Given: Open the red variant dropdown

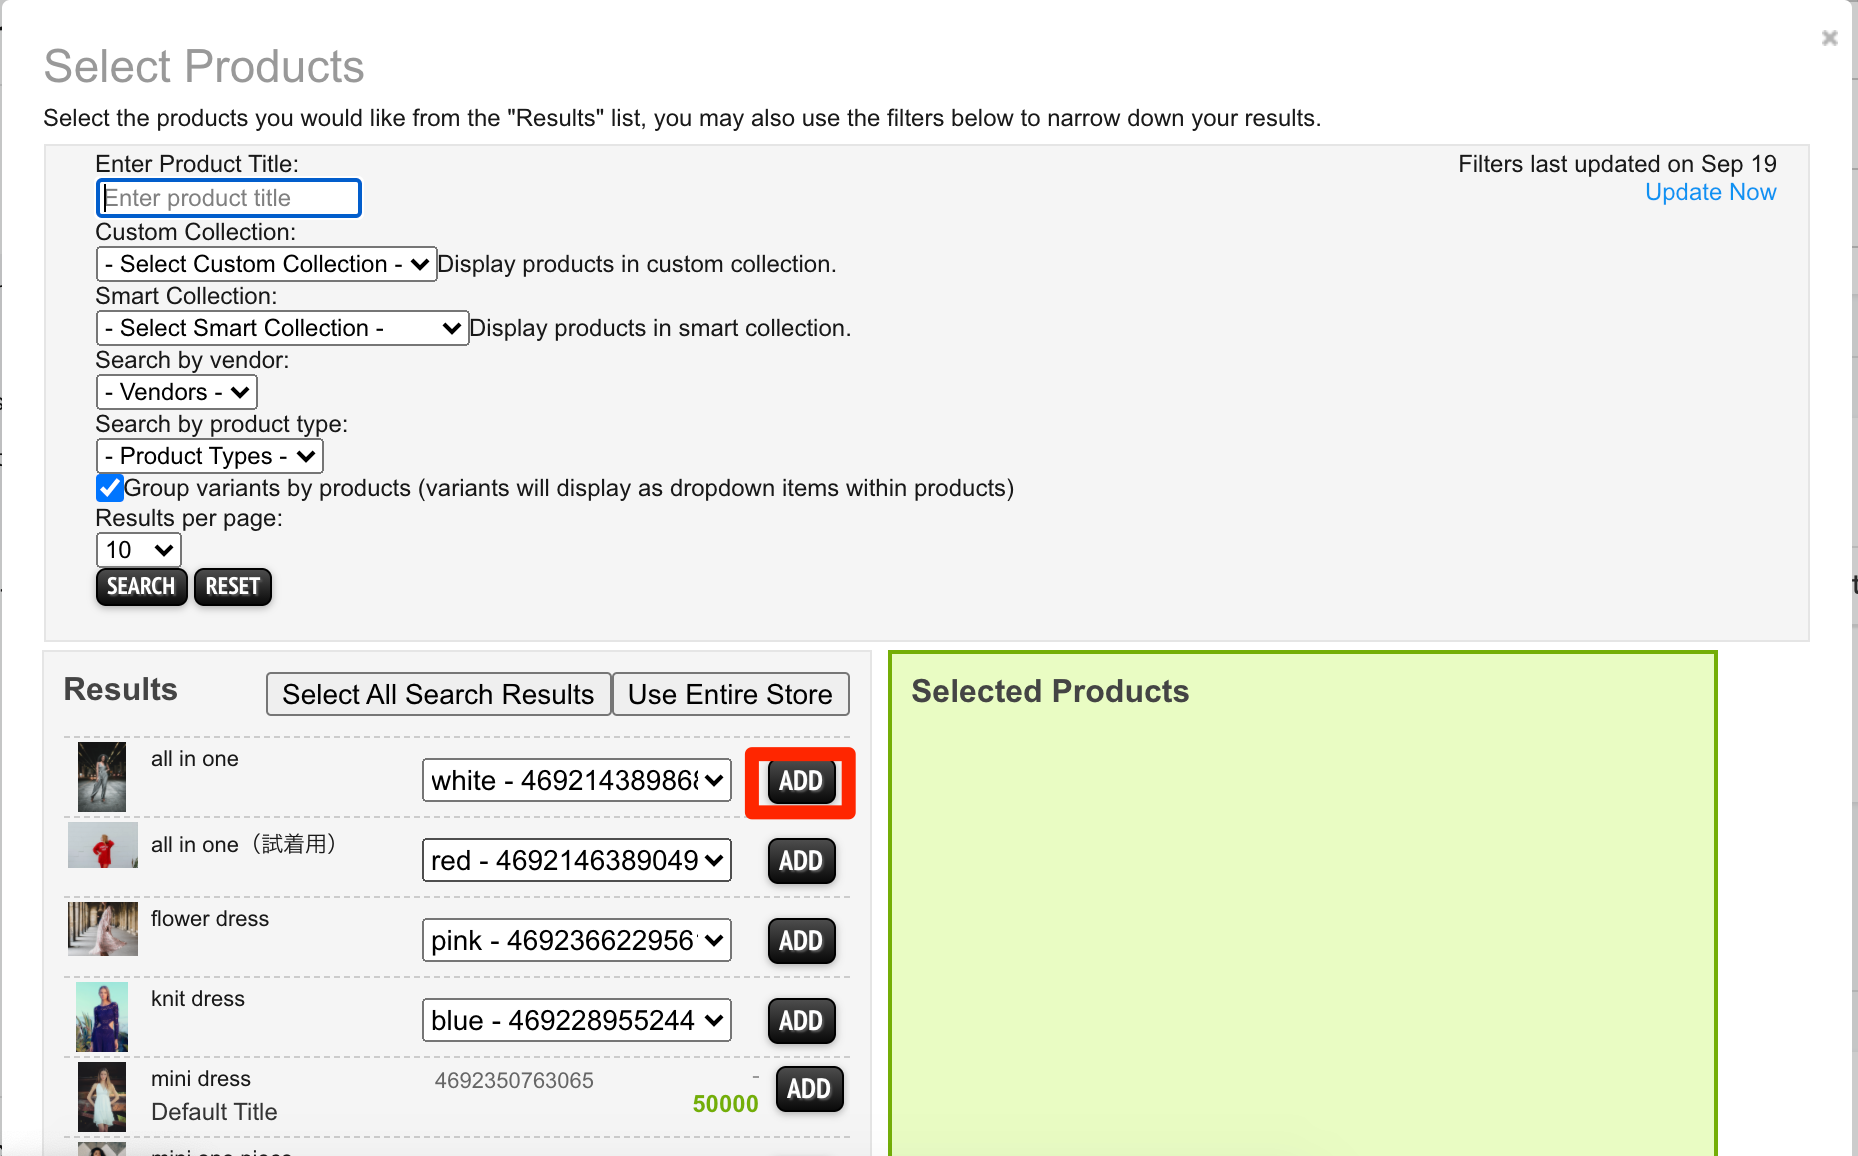Looking at the screenshot, I should [x=576, y=861].
